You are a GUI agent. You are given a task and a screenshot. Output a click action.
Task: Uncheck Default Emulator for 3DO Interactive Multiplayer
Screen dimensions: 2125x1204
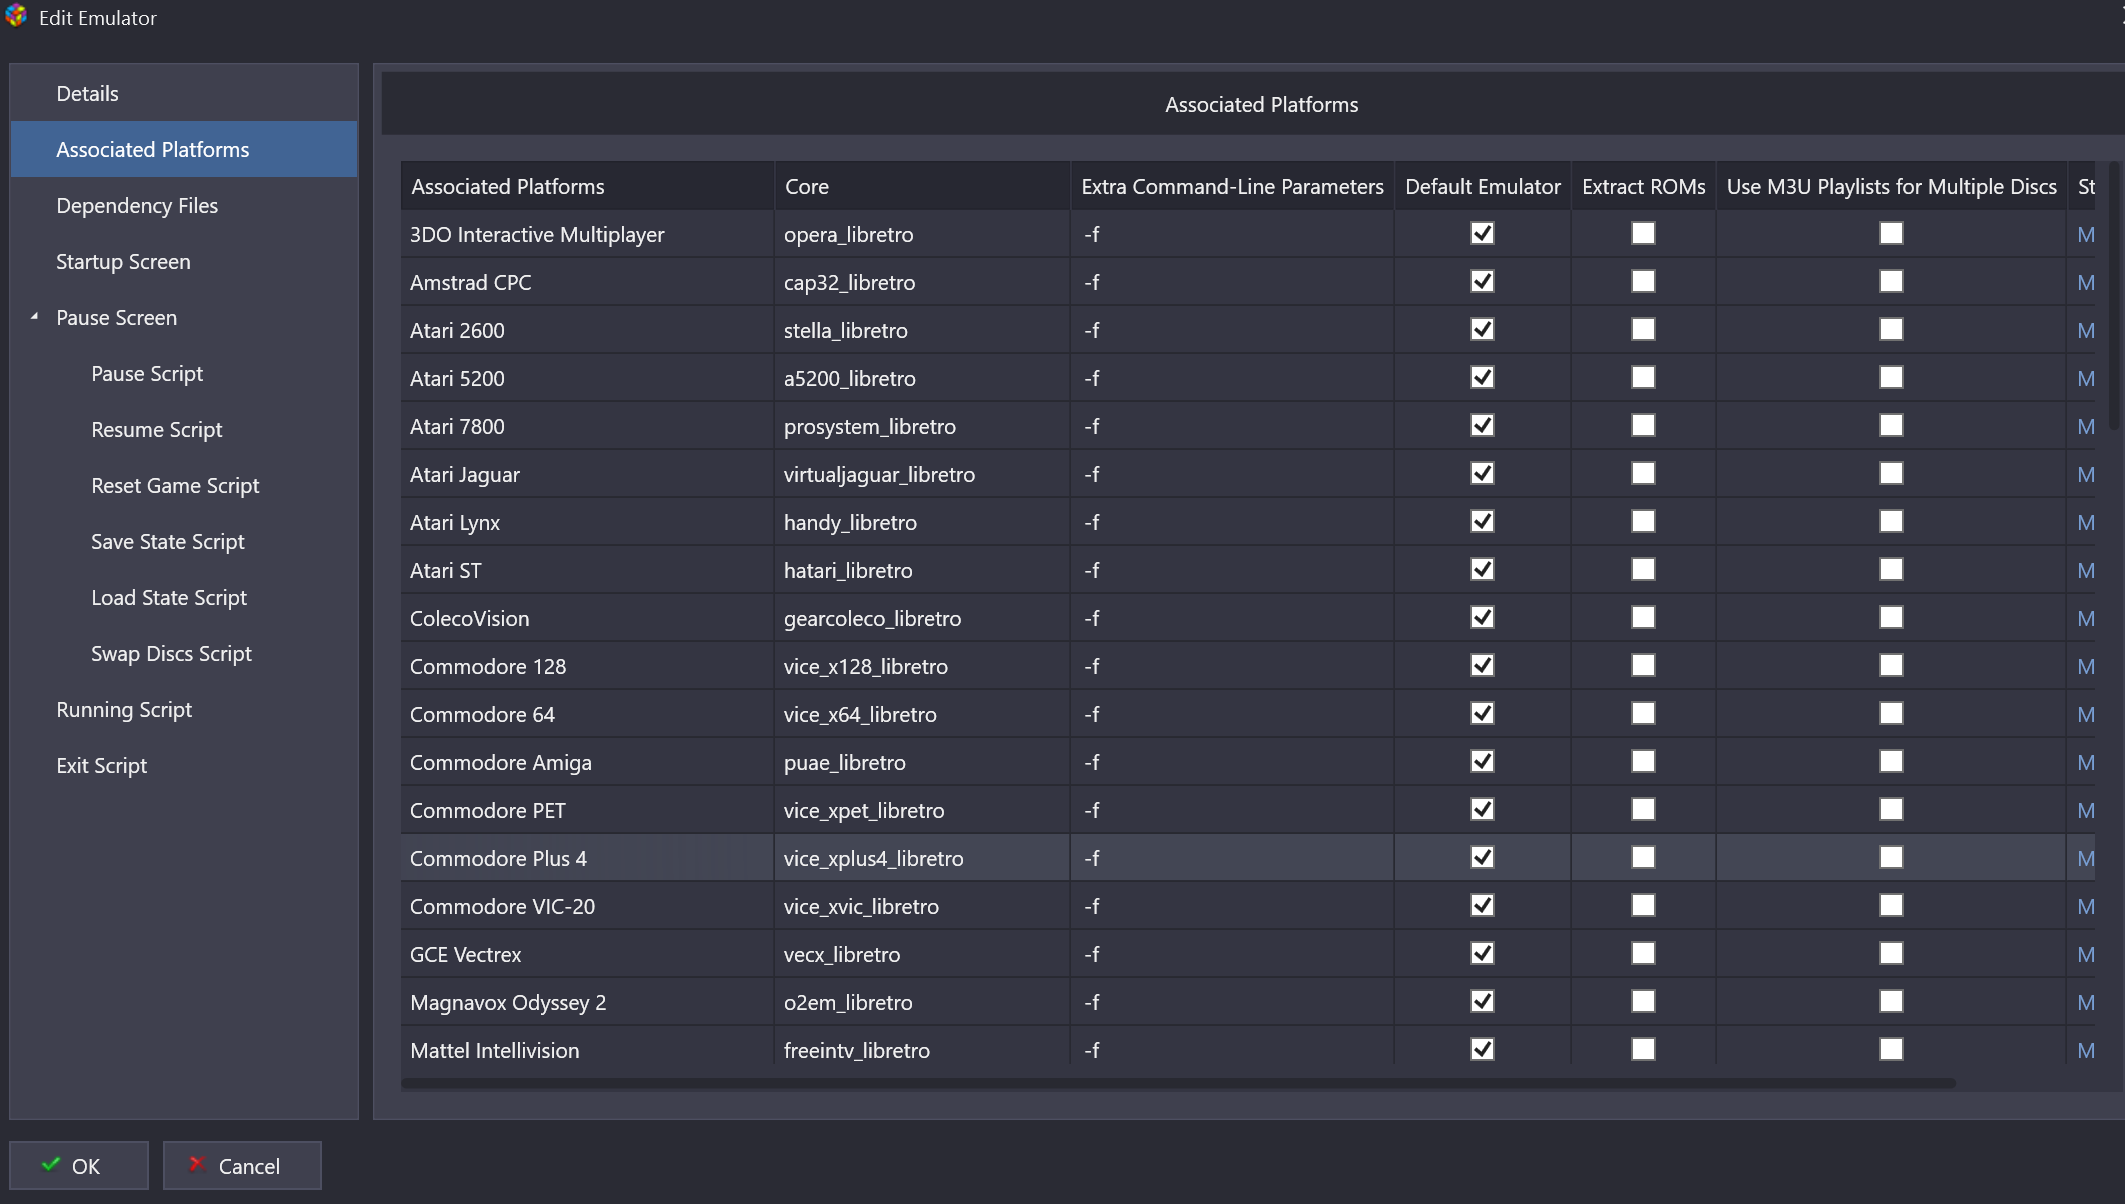coord(1482,233)
